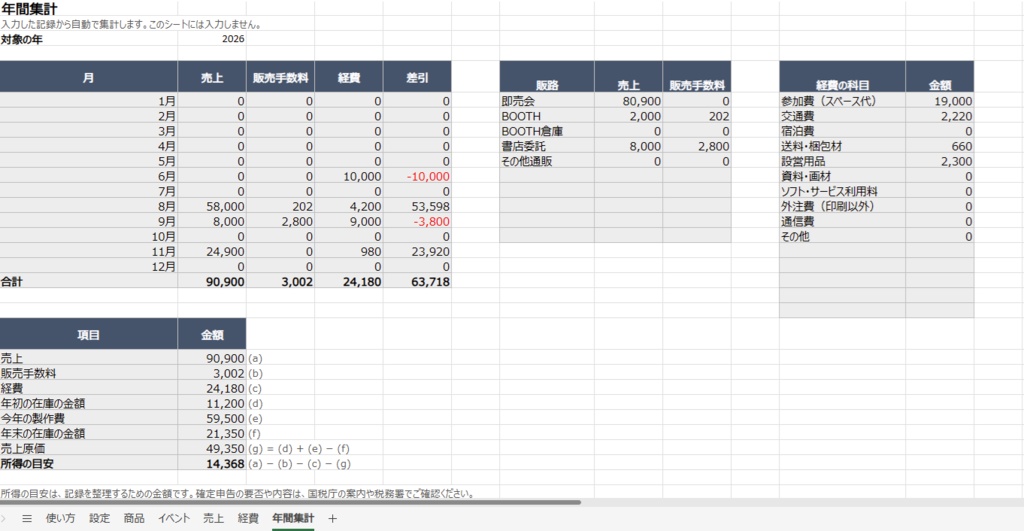Viewport: 1024px width, 531px height.
Task: Click the 11月 sales value 24,900
Action: tap(212, 251)
